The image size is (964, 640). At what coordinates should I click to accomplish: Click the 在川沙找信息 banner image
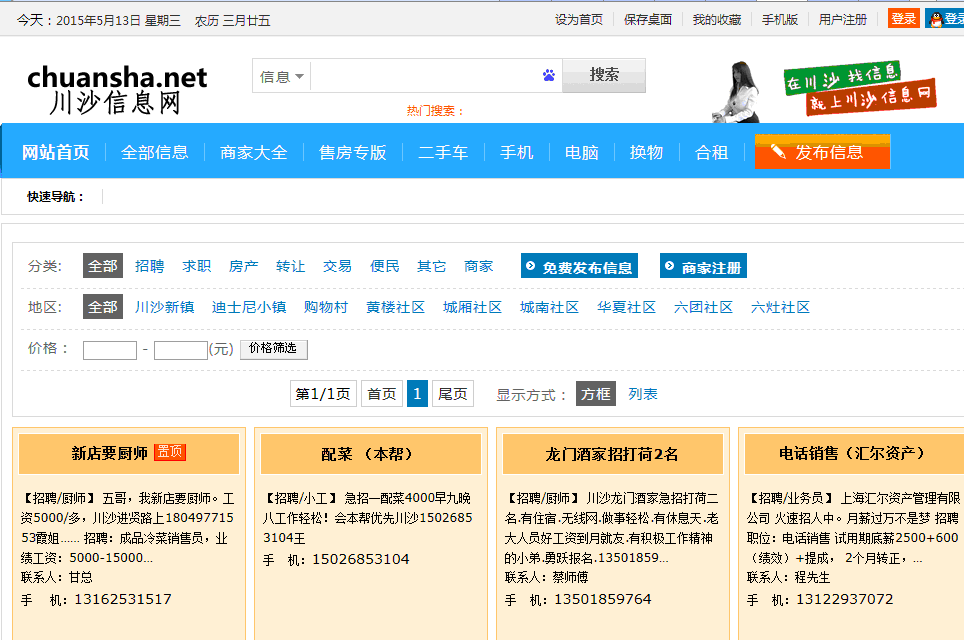tap(859, 88)
